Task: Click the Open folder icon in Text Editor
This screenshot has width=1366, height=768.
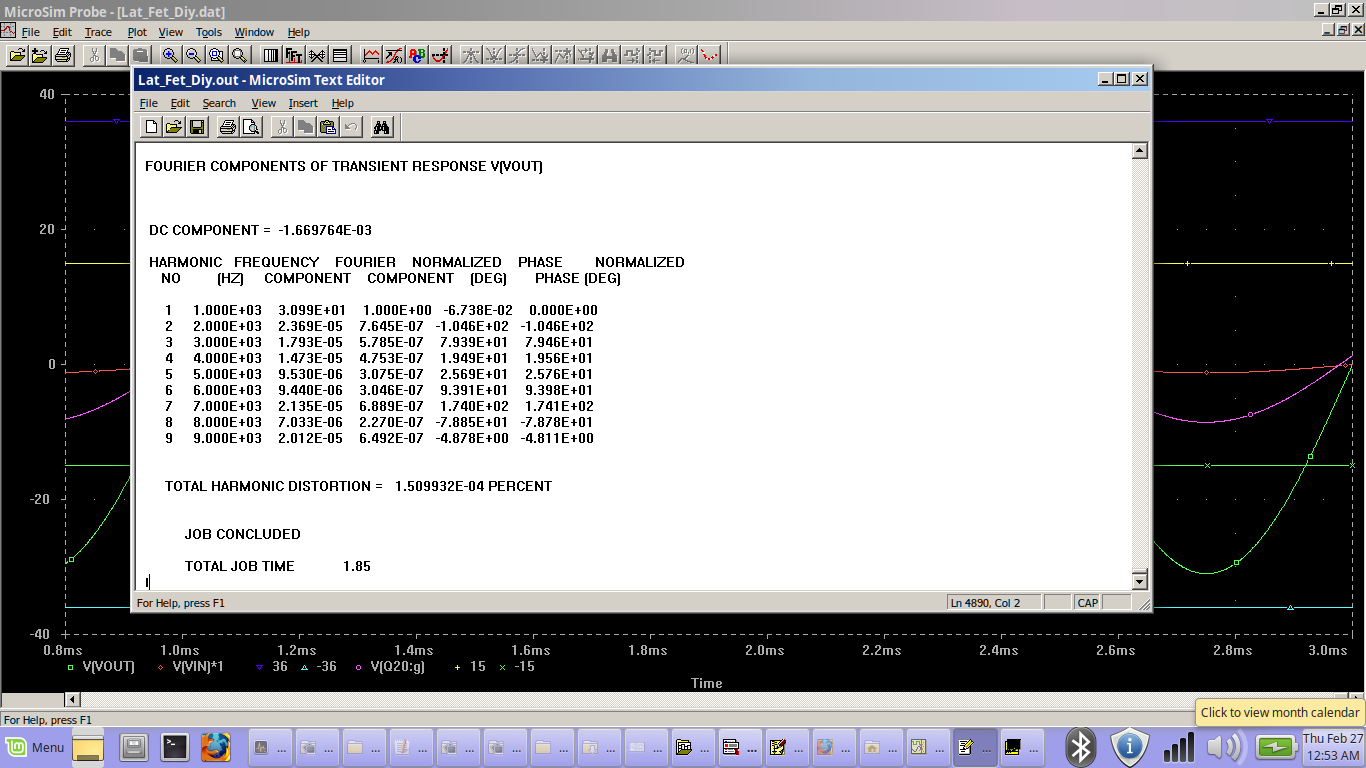Action: click(174, 127)
